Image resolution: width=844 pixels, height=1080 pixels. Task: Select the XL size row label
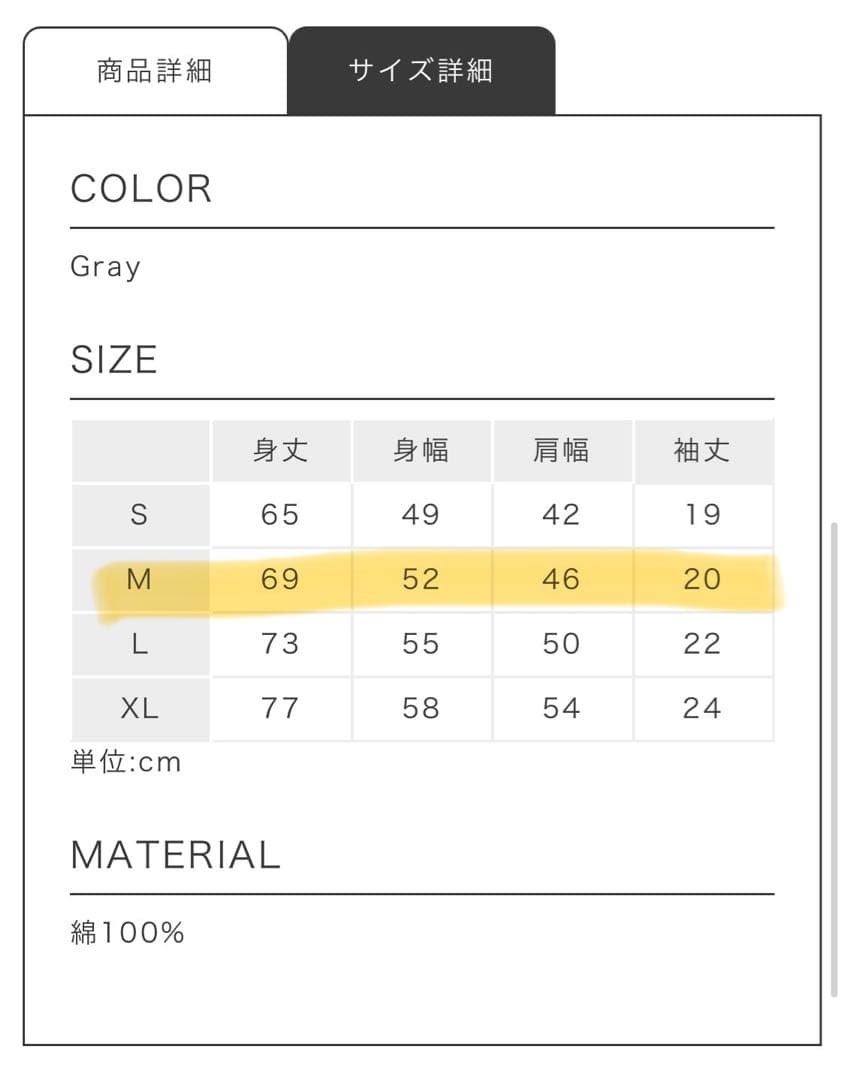coord(140,708)
